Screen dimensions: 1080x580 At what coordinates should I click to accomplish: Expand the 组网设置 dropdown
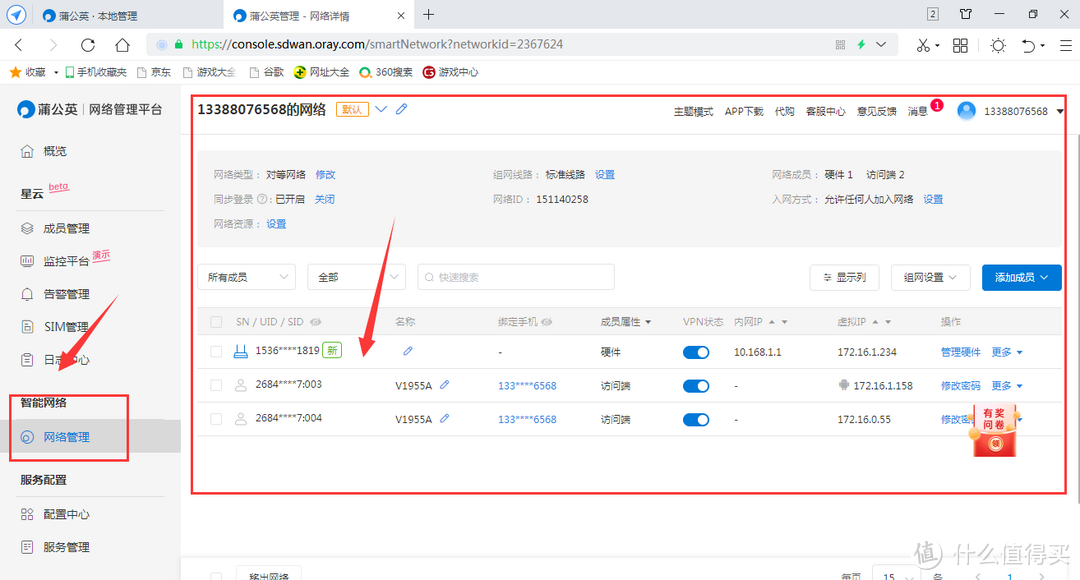(x=930, y=276)
